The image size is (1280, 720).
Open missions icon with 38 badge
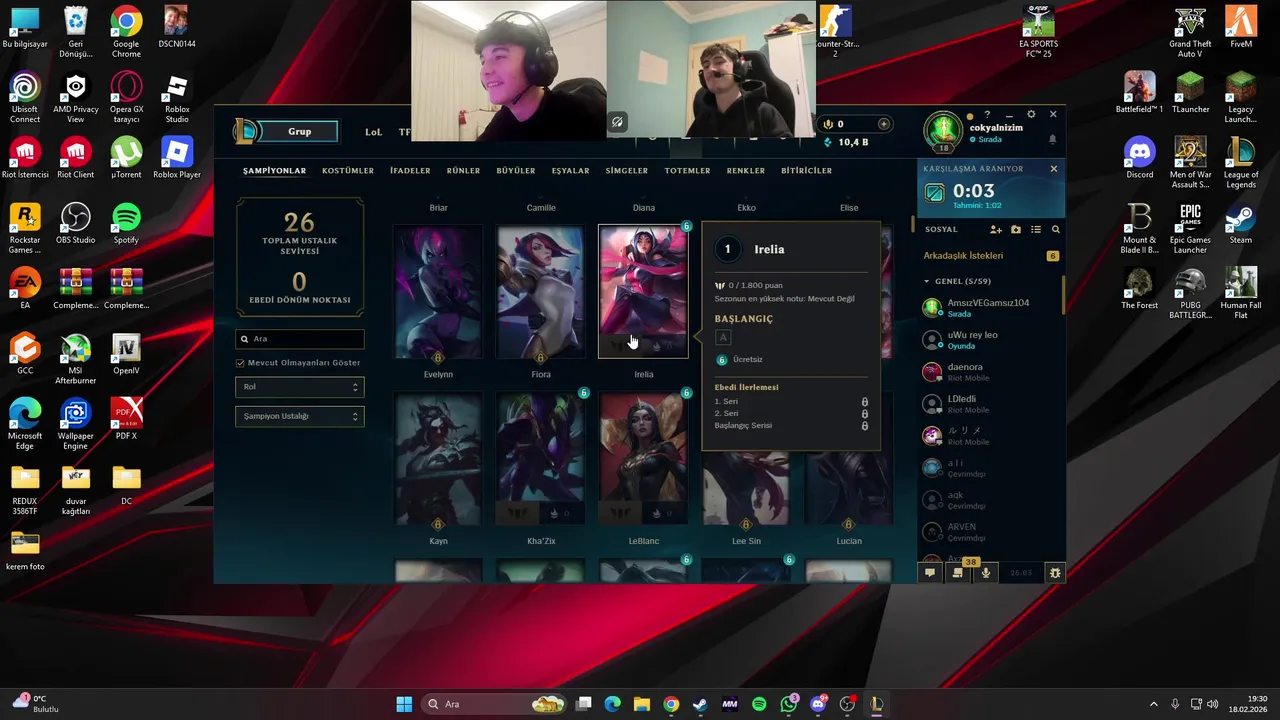[x=958, y=573]
